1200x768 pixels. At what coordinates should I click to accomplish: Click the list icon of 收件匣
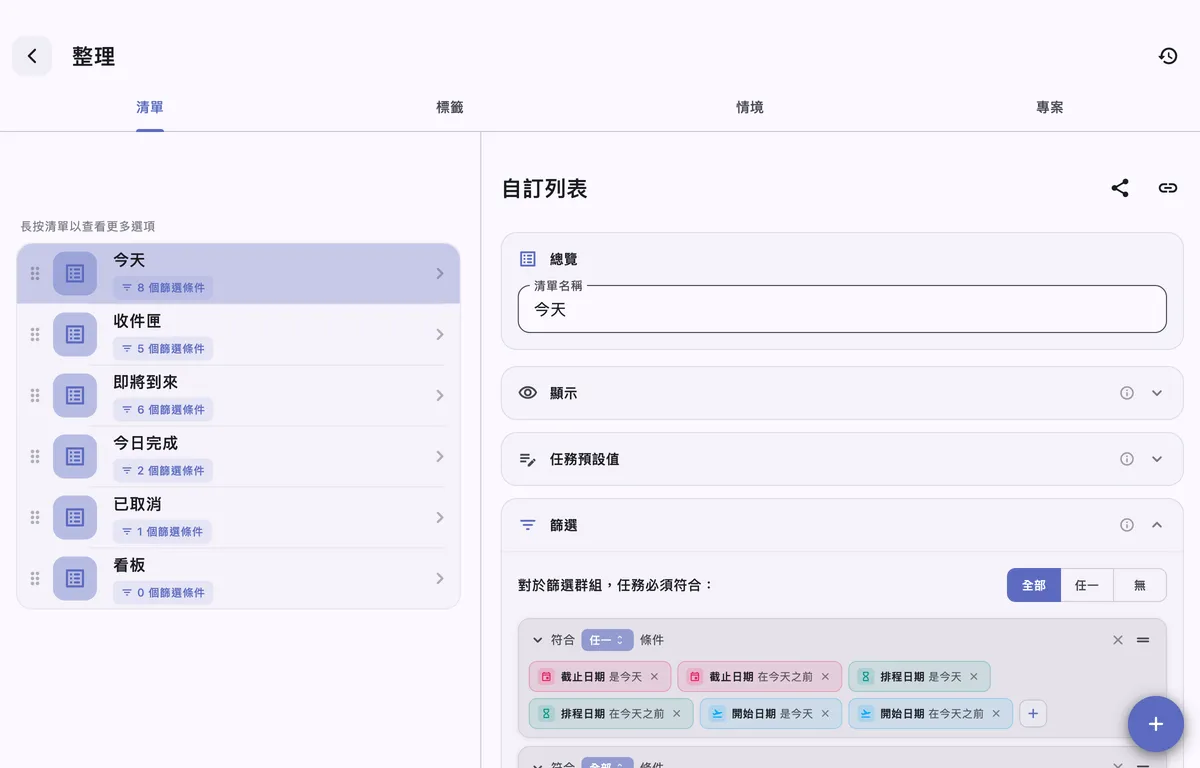point(75,334)
